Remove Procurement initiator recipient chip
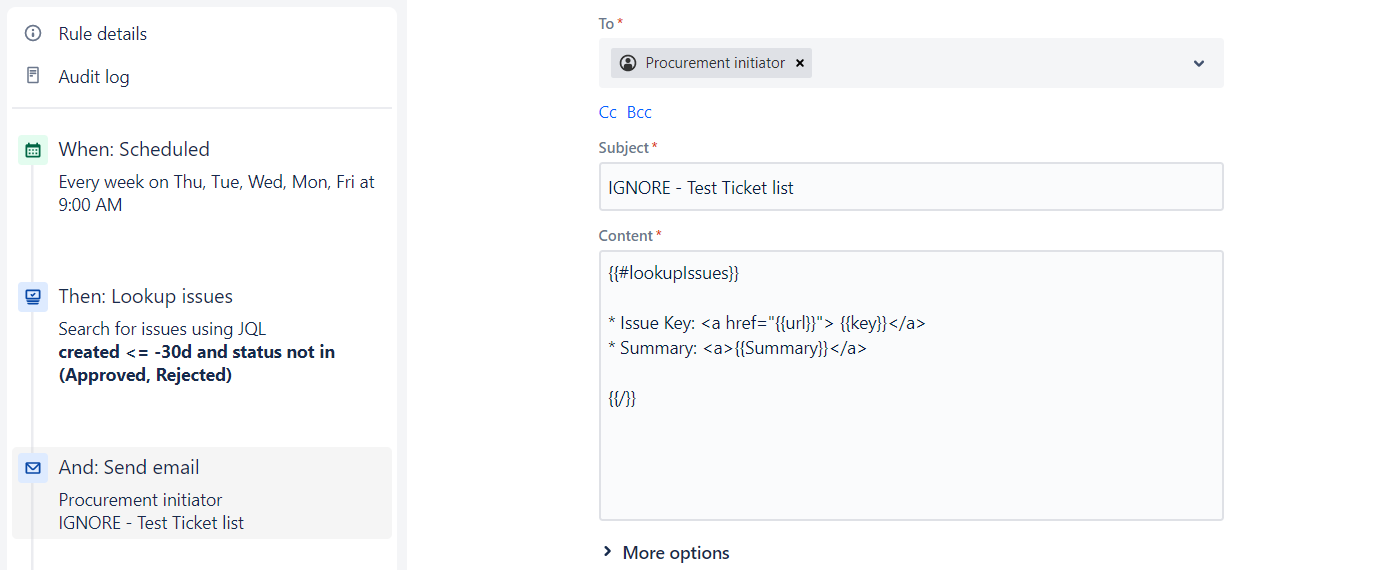The height and width of the screenshot is (570, 1379). [x=800, y=63]
